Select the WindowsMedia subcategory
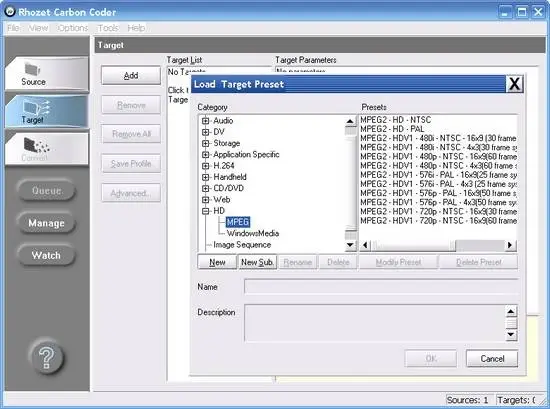 pyautogui.click(x=253, y=233)
